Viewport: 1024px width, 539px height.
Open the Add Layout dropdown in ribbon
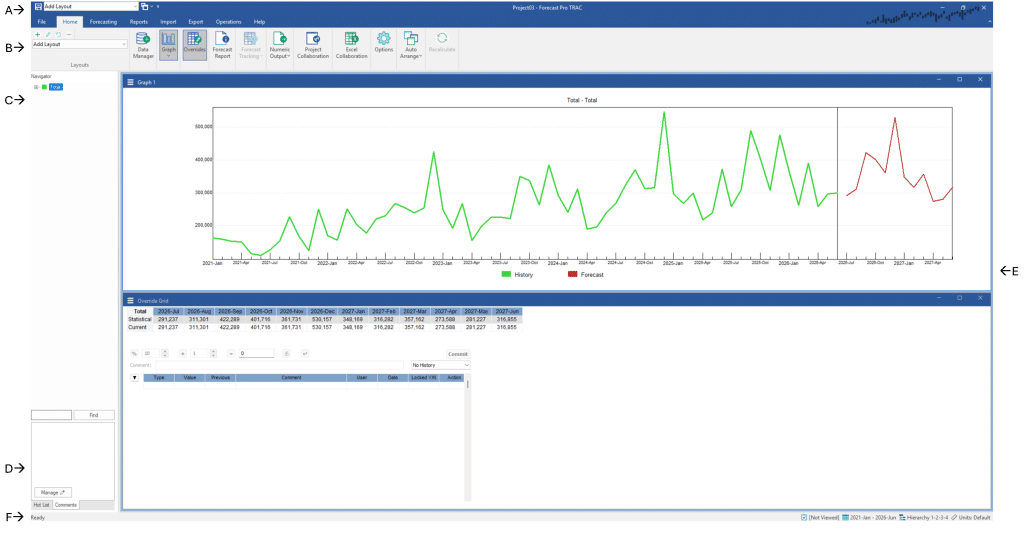[124, 45]
